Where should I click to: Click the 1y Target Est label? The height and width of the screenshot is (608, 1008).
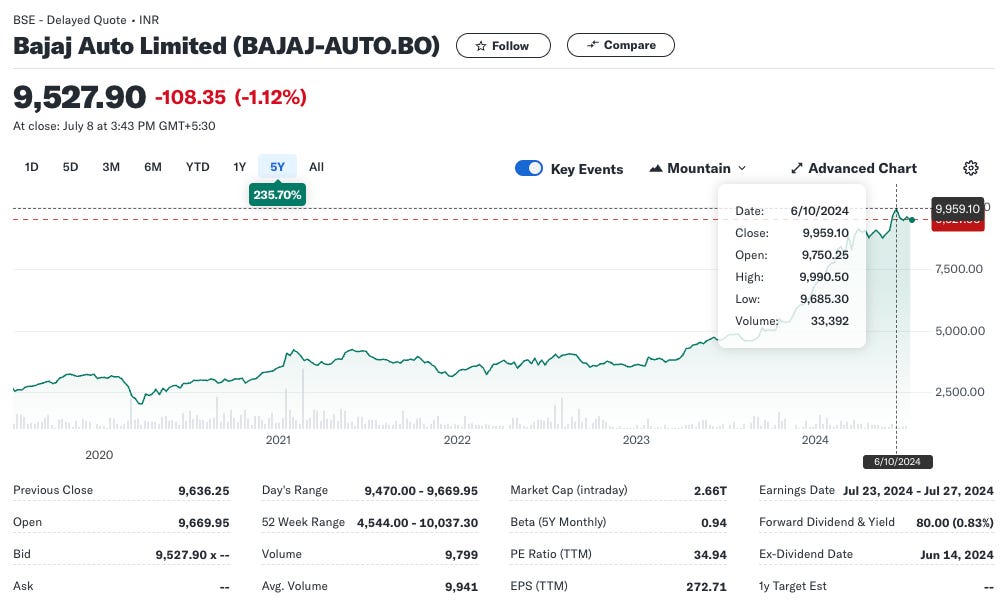tap(793, 586)
